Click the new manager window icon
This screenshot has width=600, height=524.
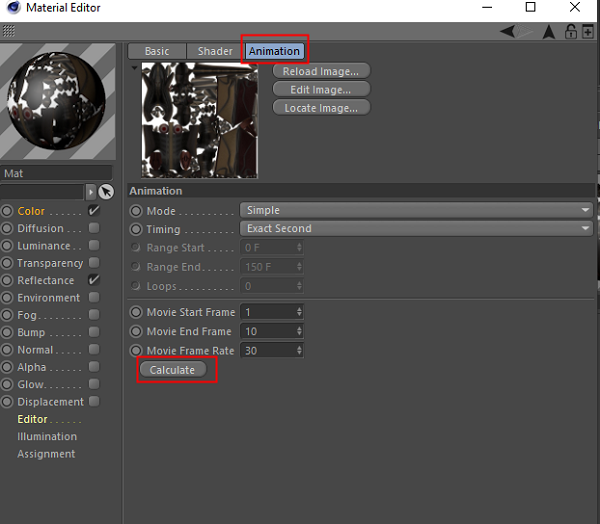click(x=588, y=32)
